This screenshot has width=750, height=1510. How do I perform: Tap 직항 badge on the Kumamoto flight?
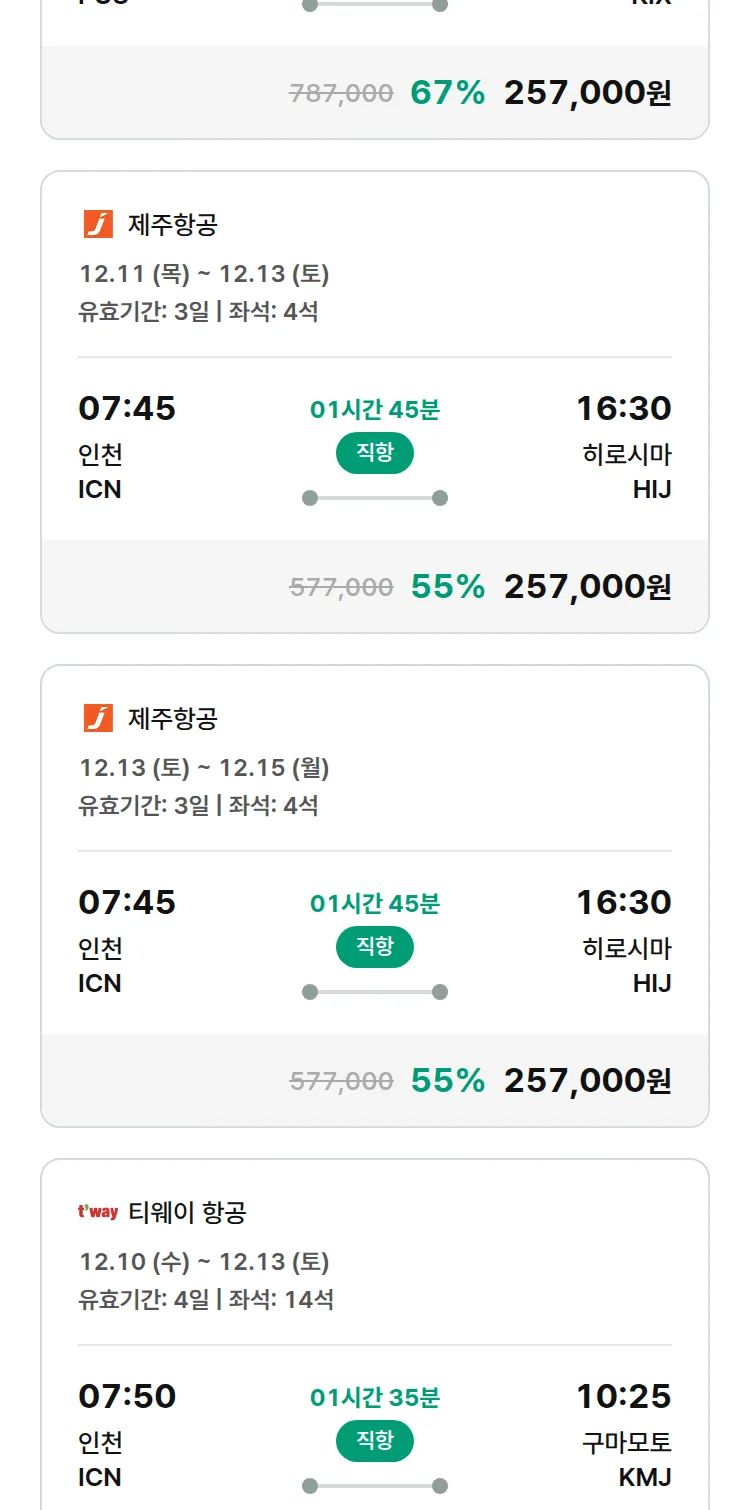tap(375, 1441)
